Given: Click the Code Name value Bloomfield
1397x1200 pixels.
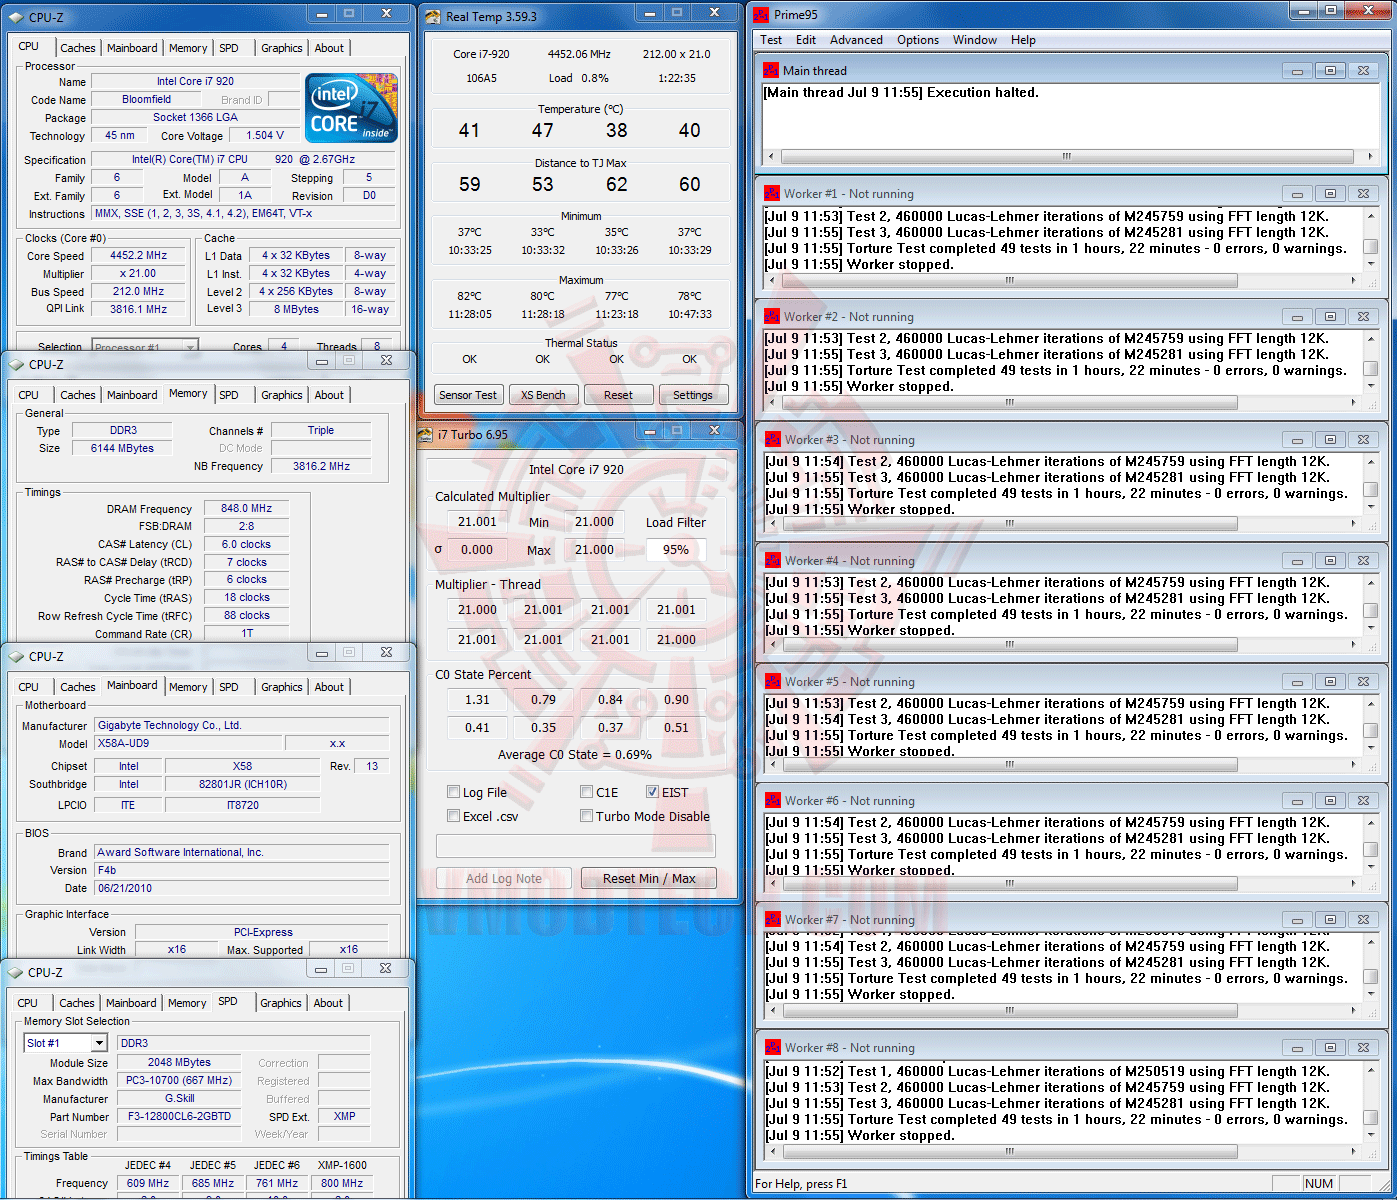Looking at the screenshot, I should [x=147, y=100].
